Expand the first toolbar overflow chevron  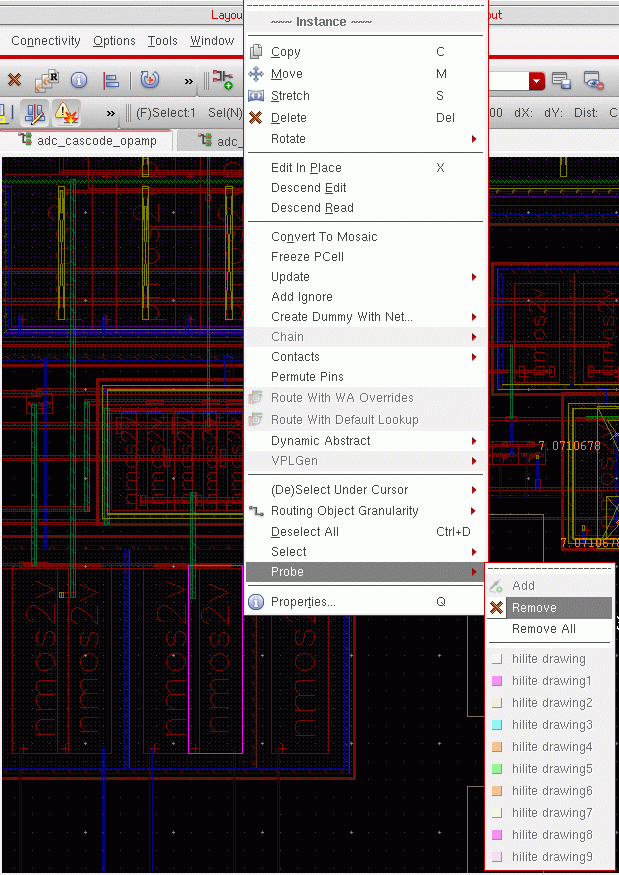[x=188, y=81]
